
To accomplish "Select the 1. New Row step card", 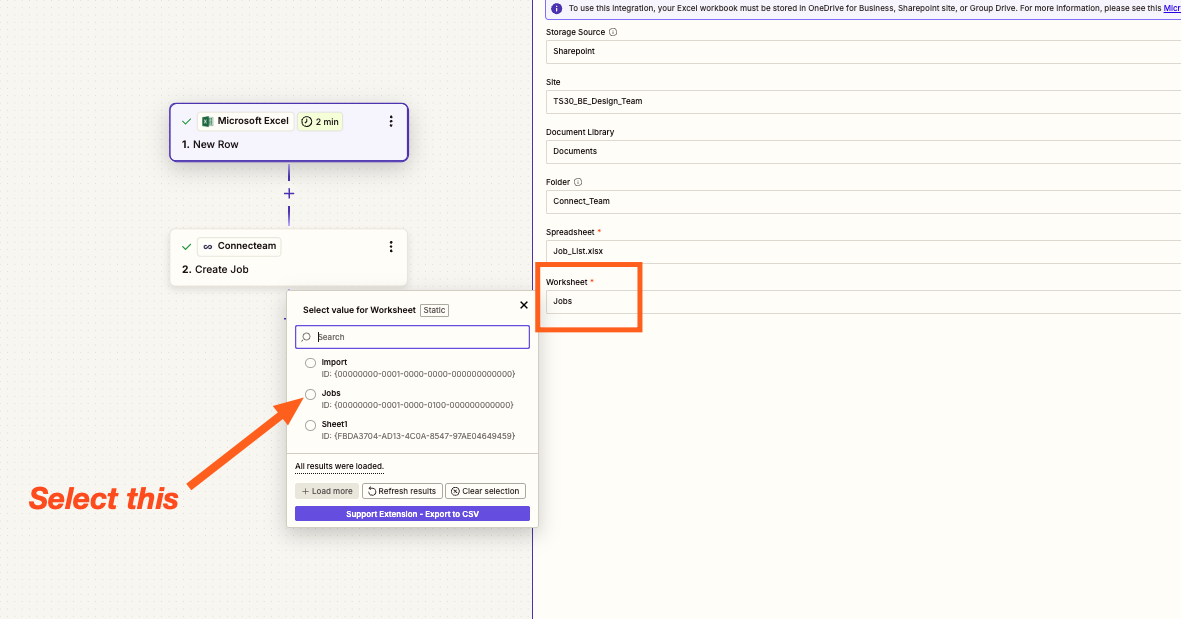I will point(289,133).
